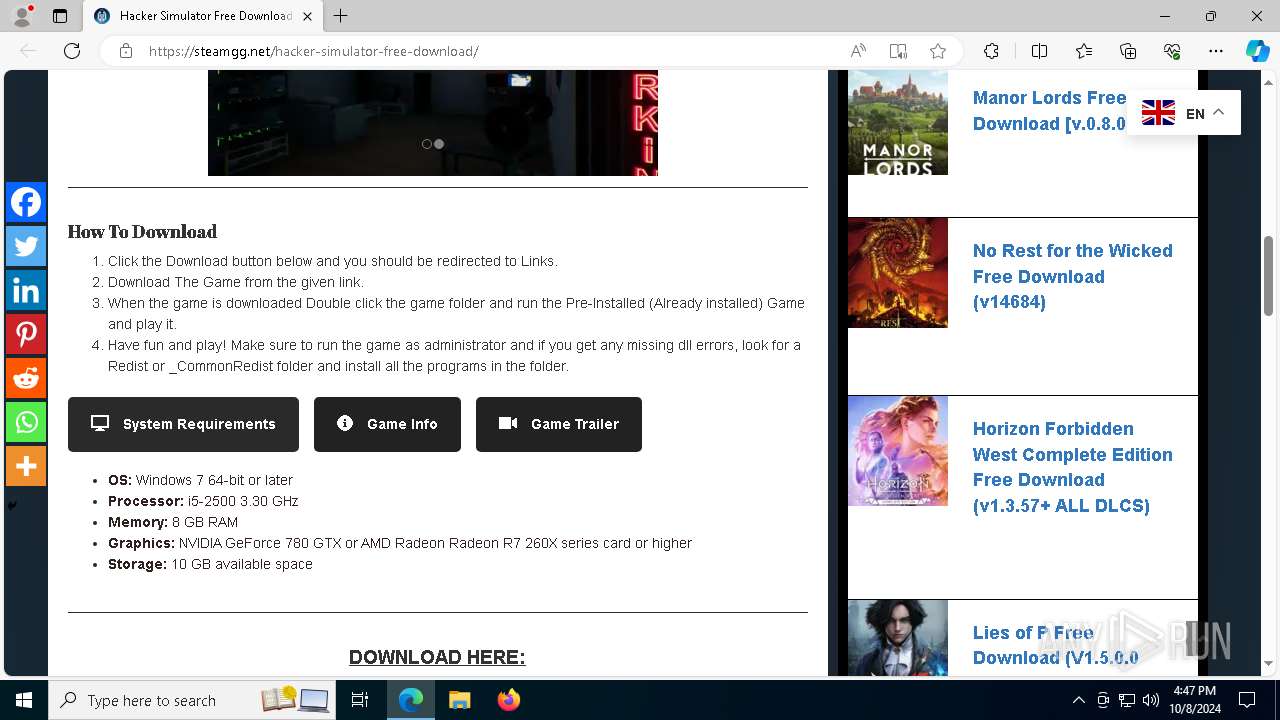
Task: Select 'How To Download' heading
Action: coord(142,231)
